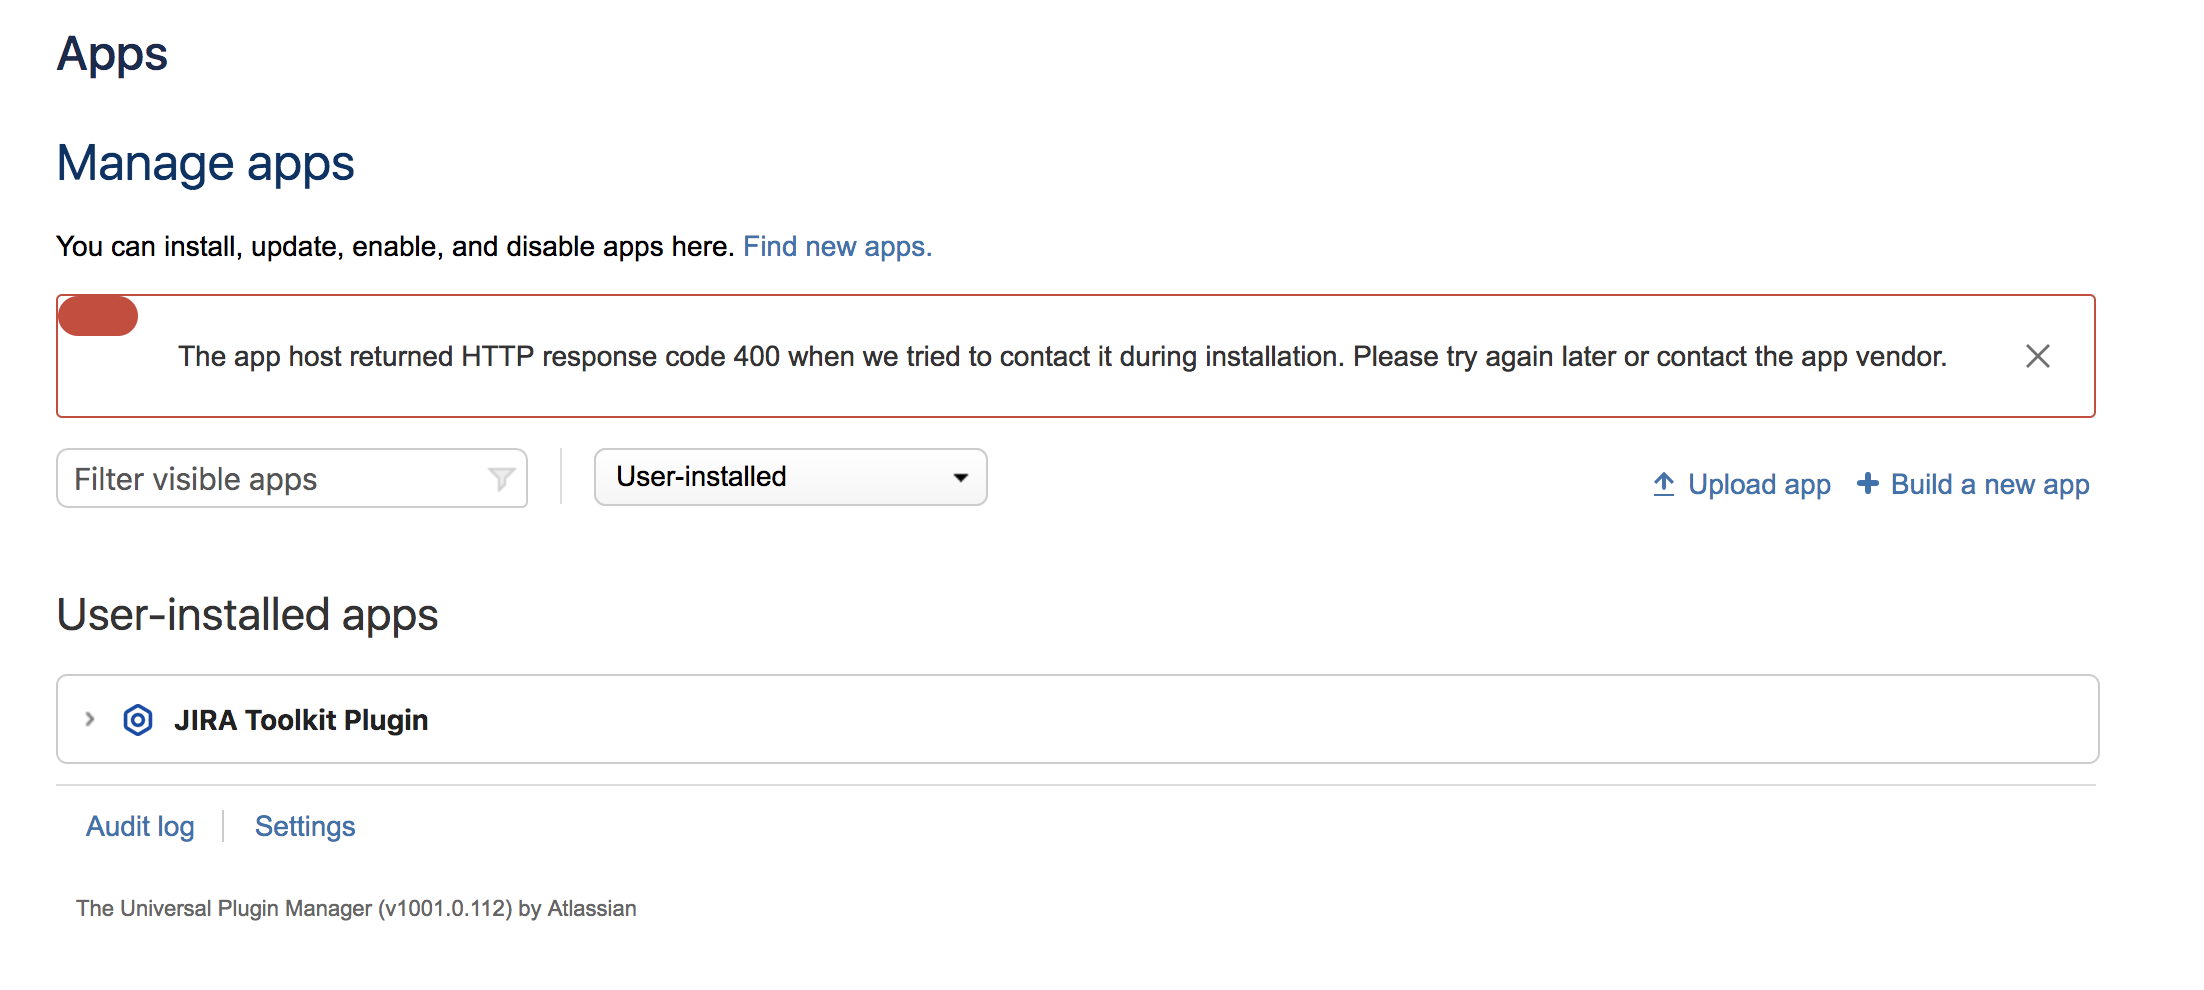This screenshot has height=990, width=2204.
Task: Expand the JIRA Toolkit Plugin entry
Action: [90, 719]
